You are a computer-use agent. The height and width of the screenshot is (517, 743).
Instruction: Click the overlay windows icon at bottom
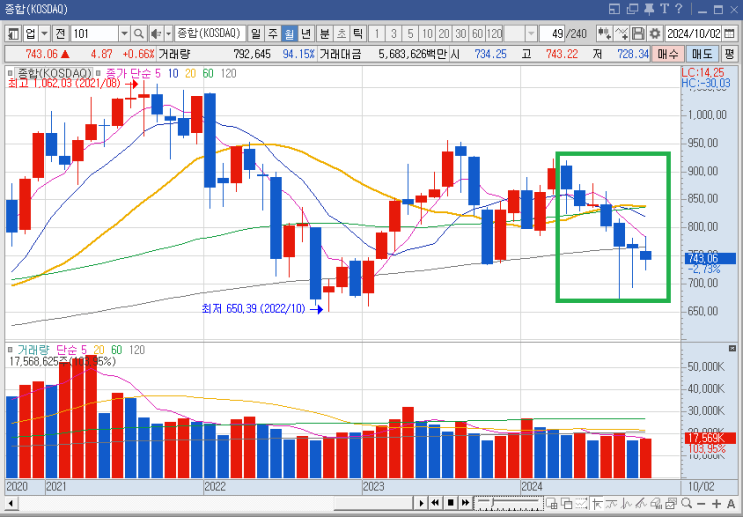coord(567,503)
